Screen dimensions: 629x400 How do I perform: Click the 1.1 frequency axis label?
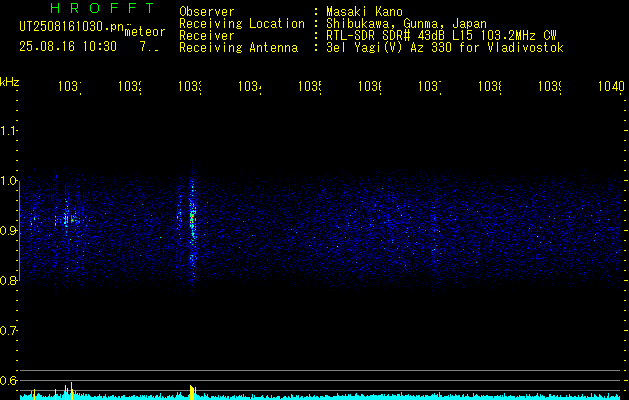pos(8,130)
